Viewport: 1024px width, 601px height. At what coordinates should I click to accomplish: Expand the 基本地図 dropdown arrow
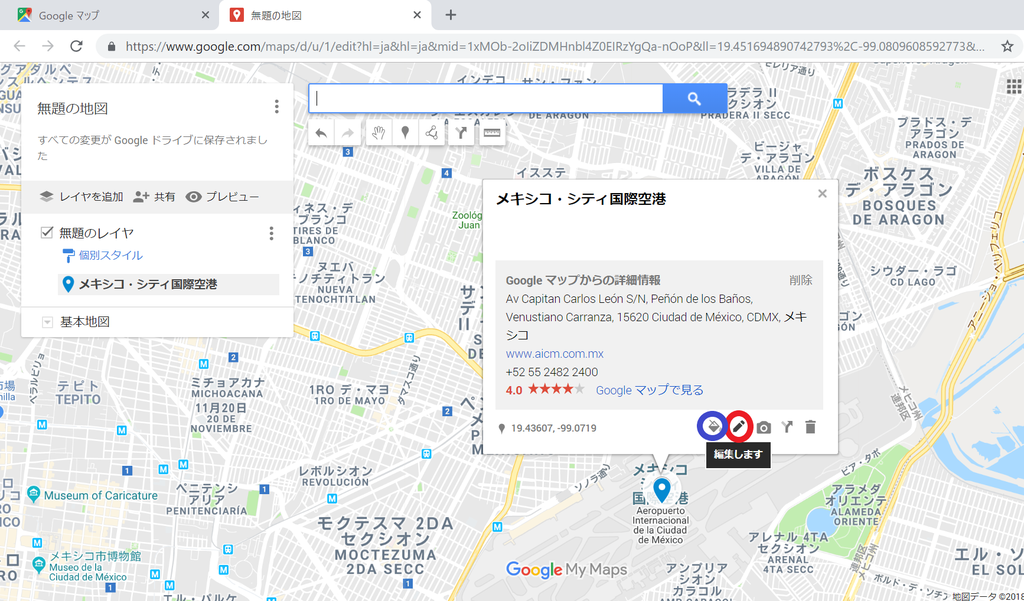[47, 322]
